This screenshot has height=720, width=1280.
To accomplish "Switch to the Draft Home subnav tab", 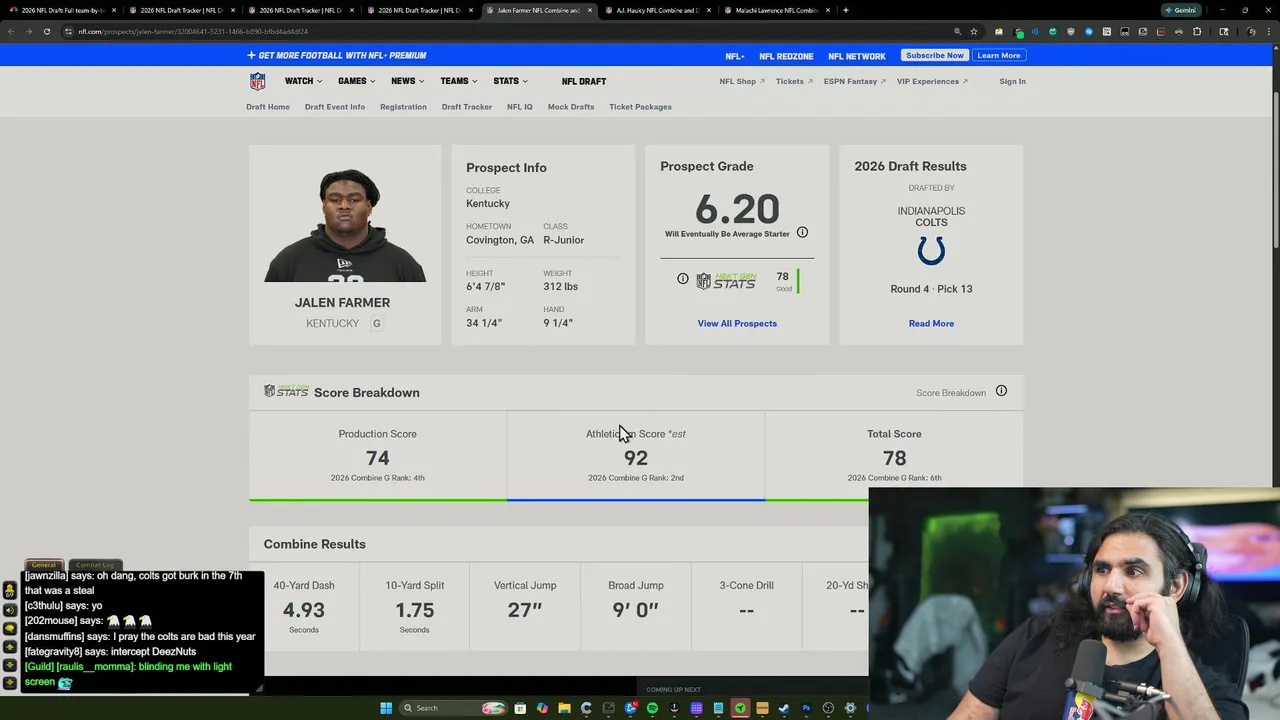I will (x=268, y=107).
